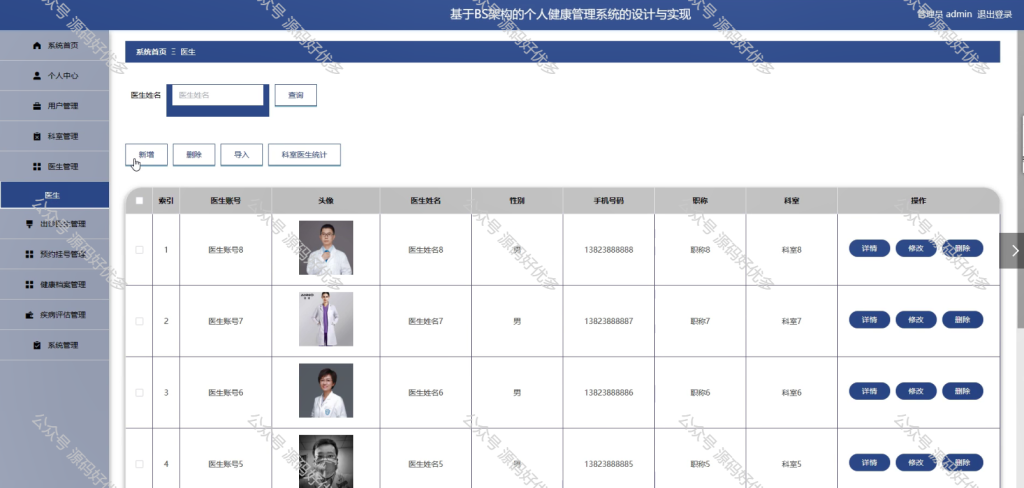This screenshot has width=1024, height=488.
Task: Click the 医生姓名 search input field
Action: 217,95
